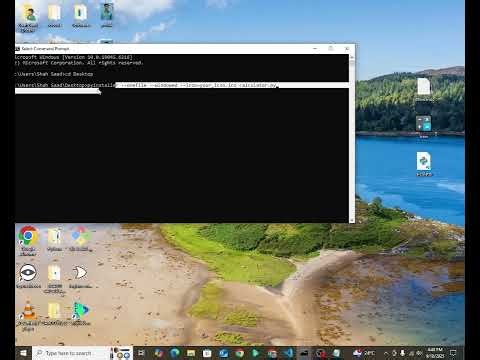Open the Windows Start menu
The width and height of the screenshot is (480, 360).
[x=23, y=353]
